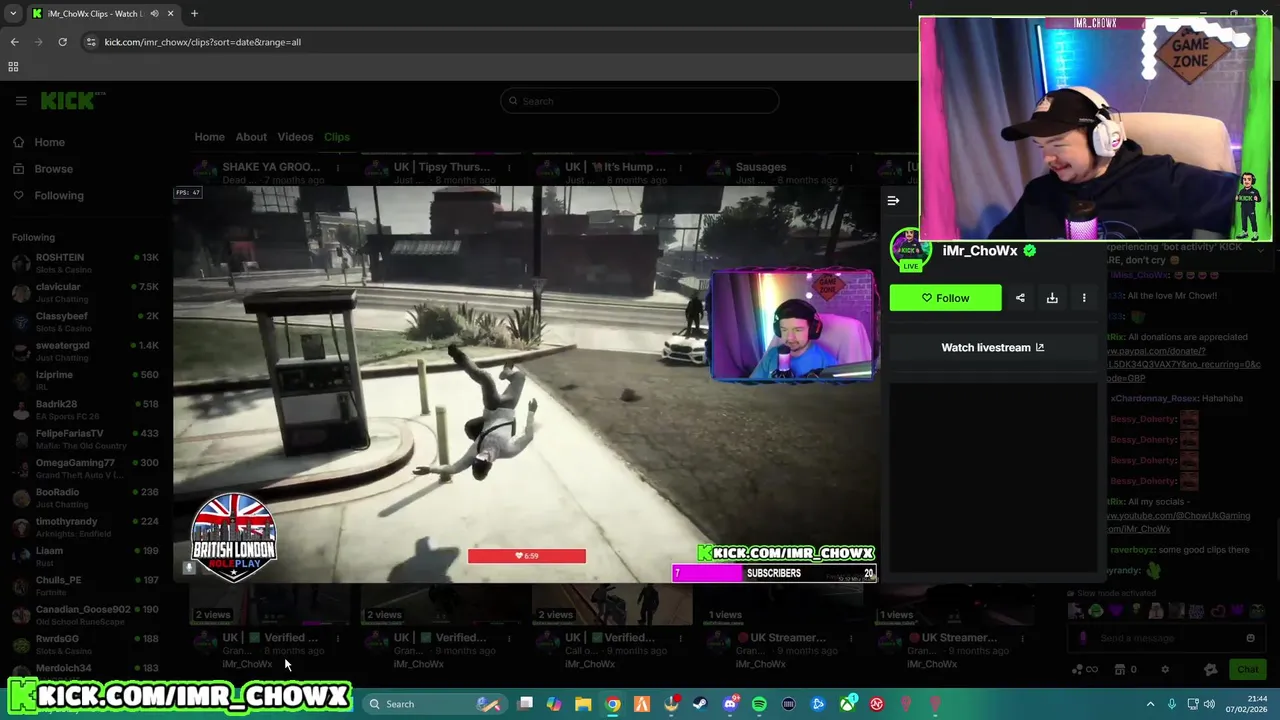
Task: Open the Sausages clip title
Action: click(761, 167)
